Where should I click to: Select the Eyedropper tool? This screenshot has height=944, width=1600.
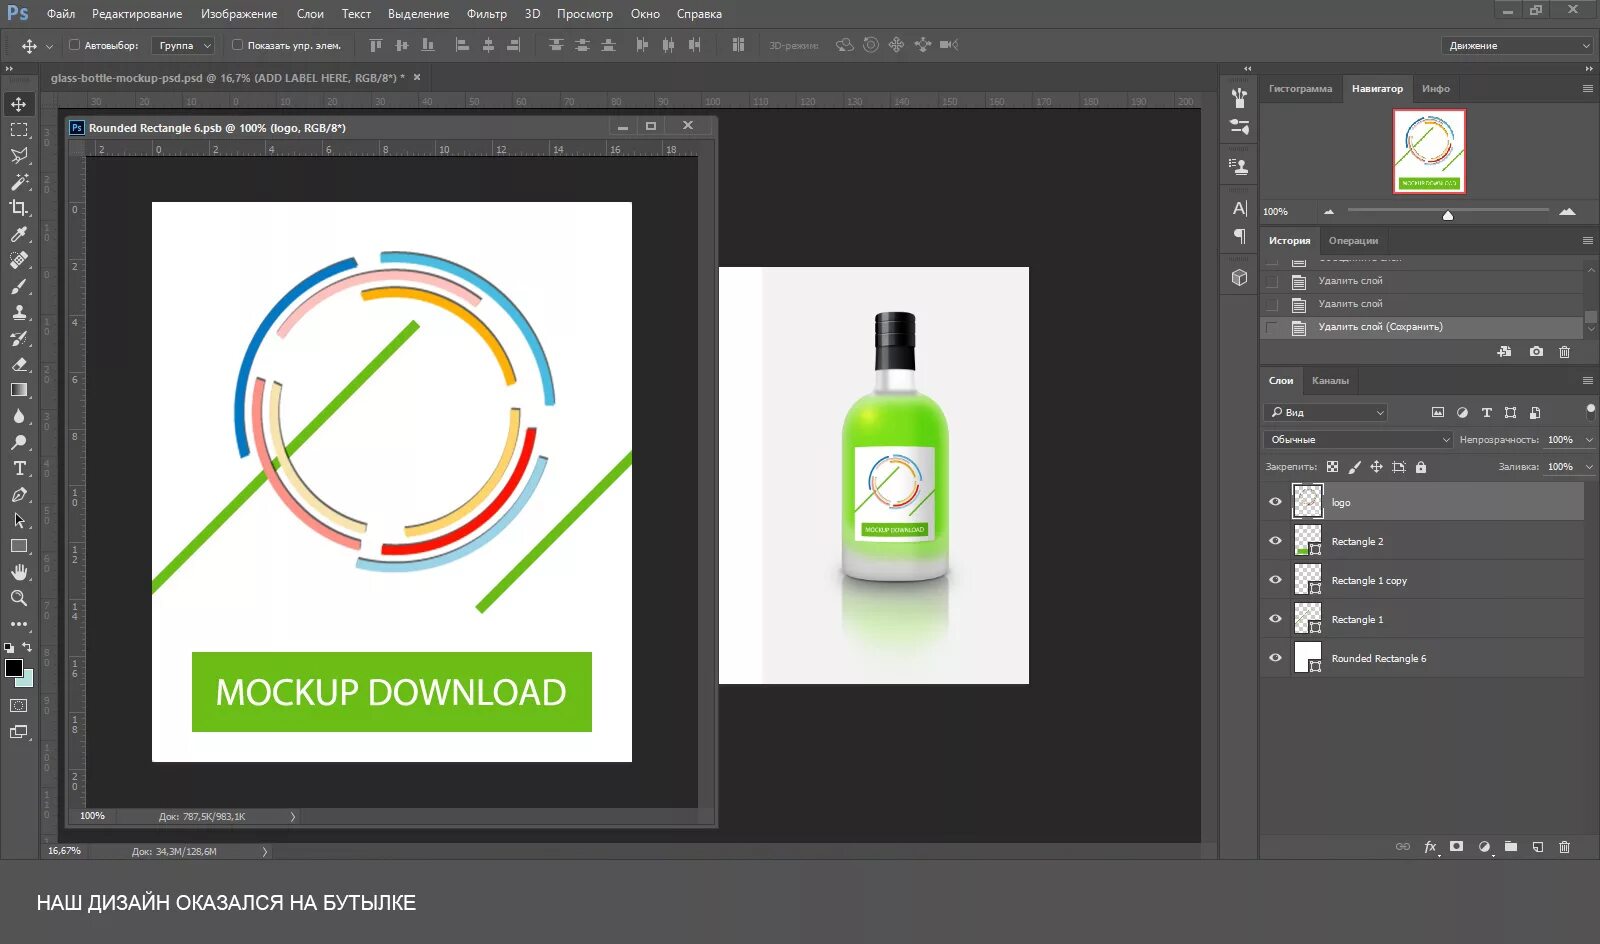click(x=19, y=234)
